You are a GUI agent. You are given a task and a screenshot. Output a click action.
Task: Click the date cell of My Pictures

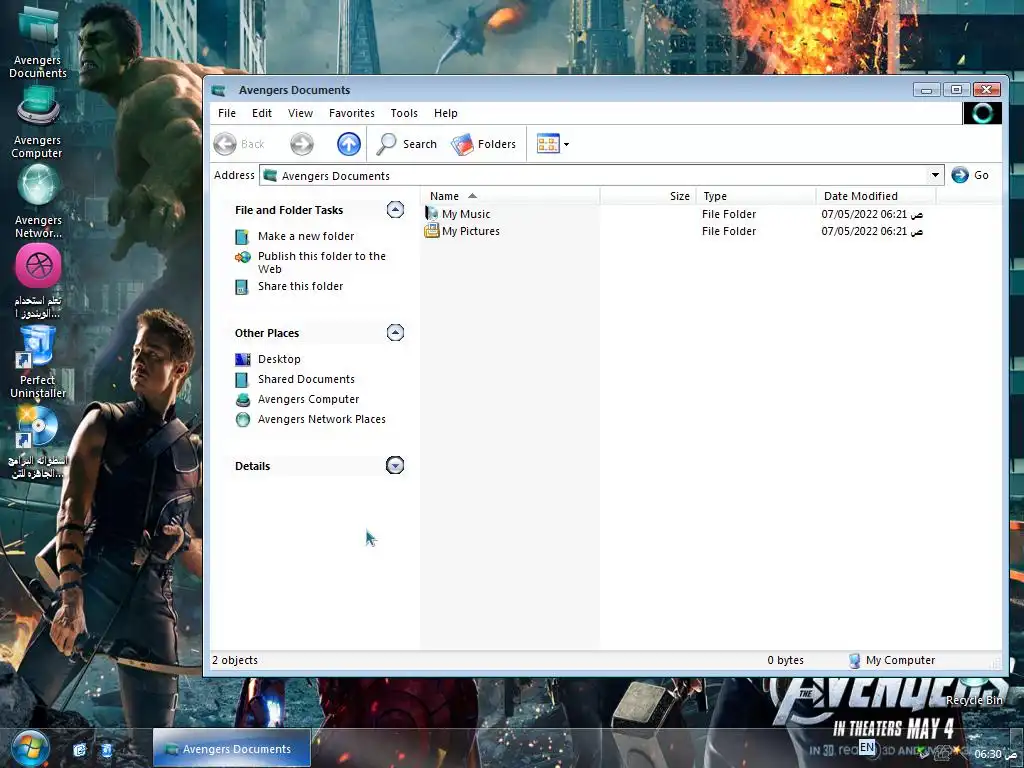(x=872, y=231)
